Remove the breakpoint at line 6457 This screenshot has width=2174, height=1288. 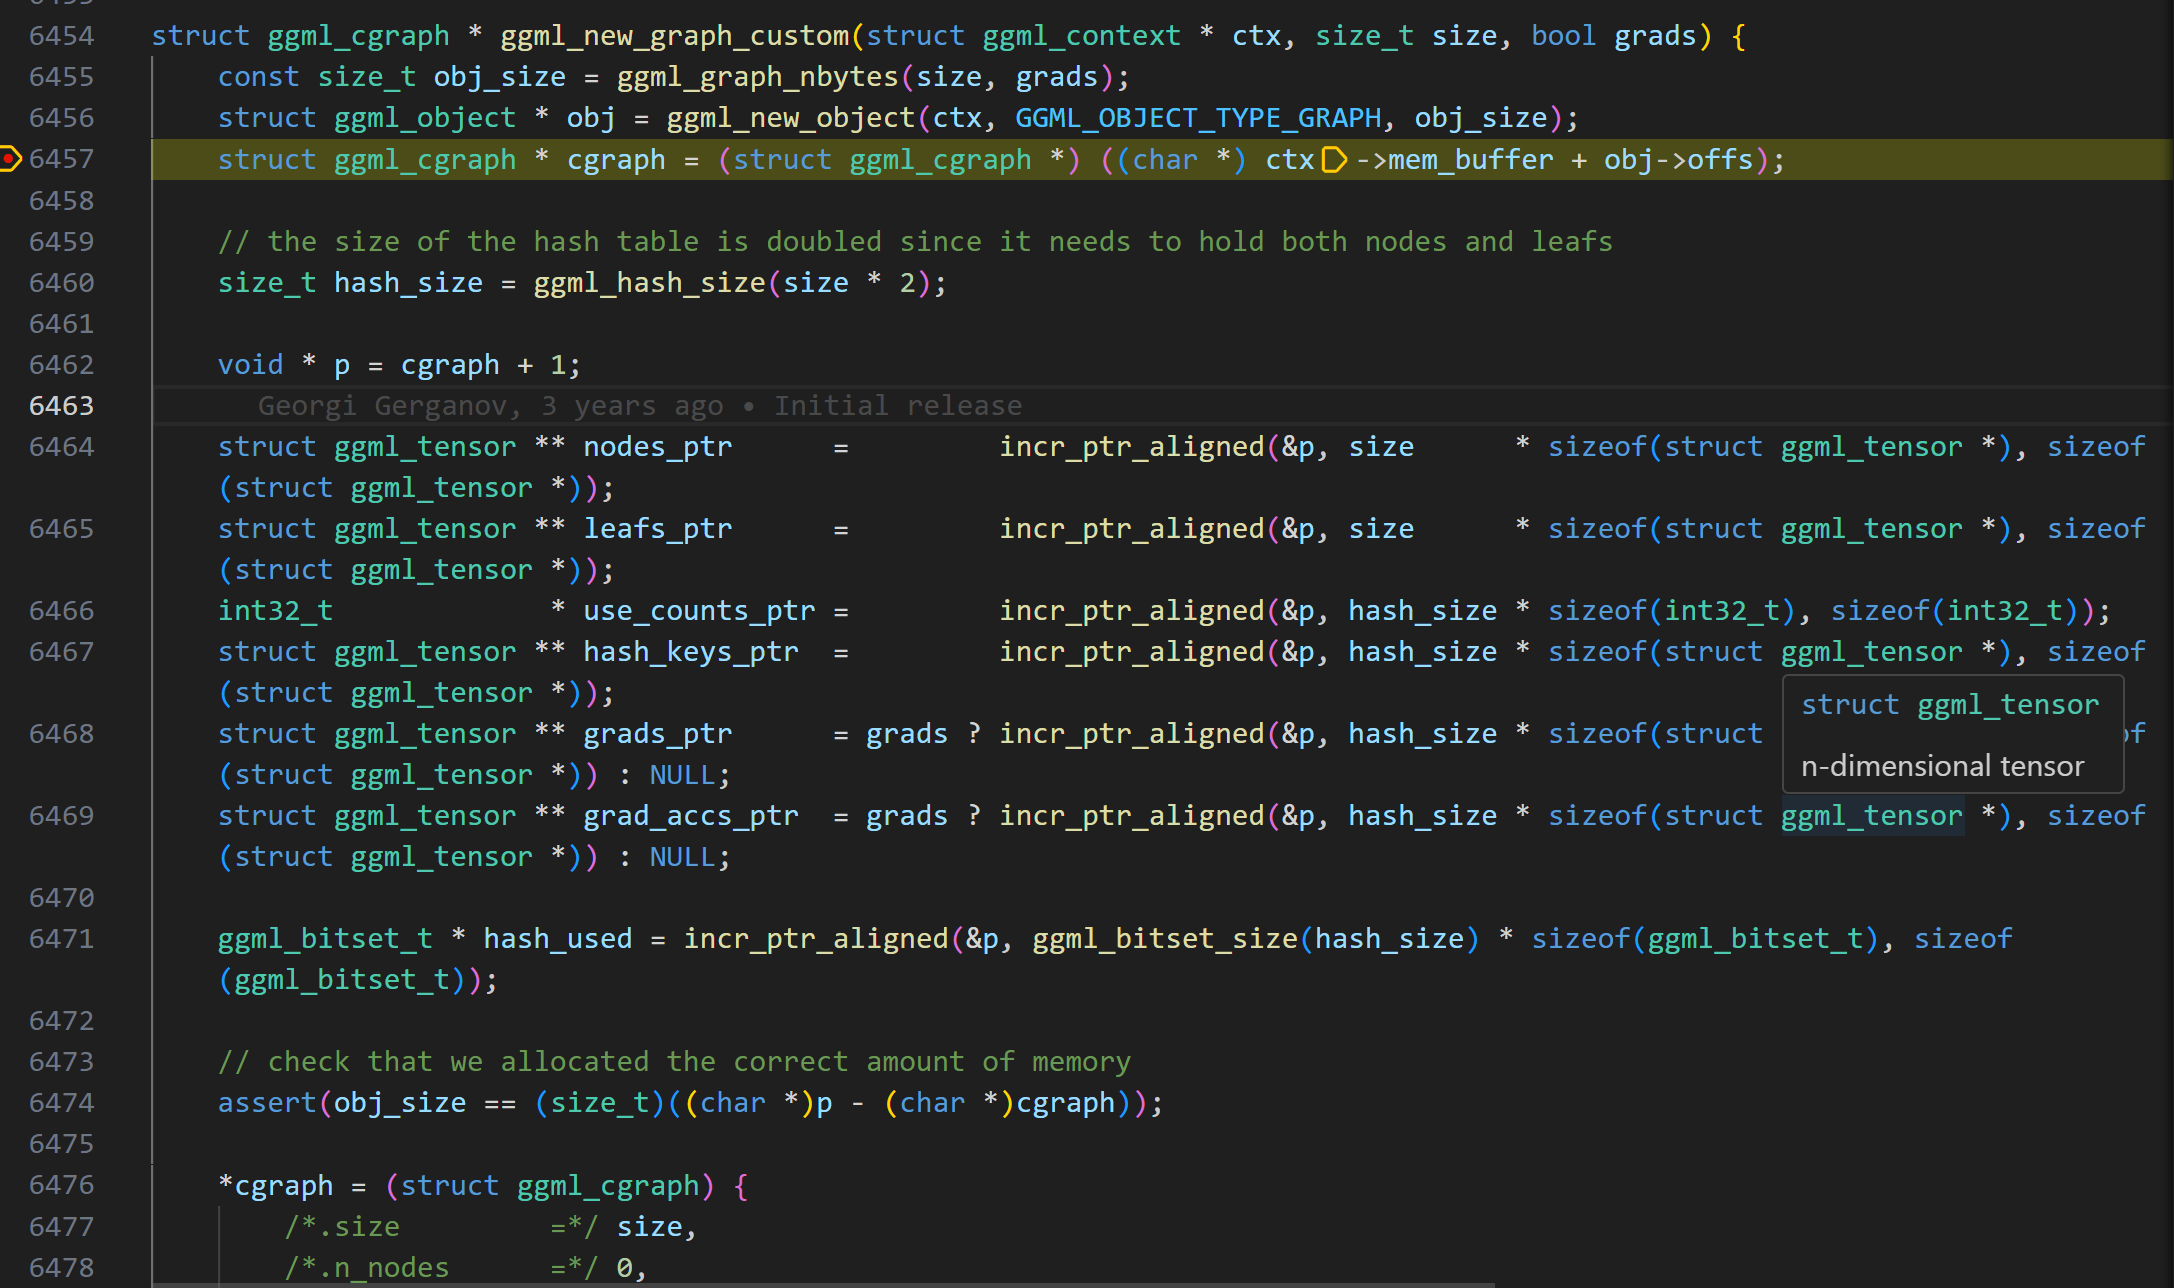(10, 159)
